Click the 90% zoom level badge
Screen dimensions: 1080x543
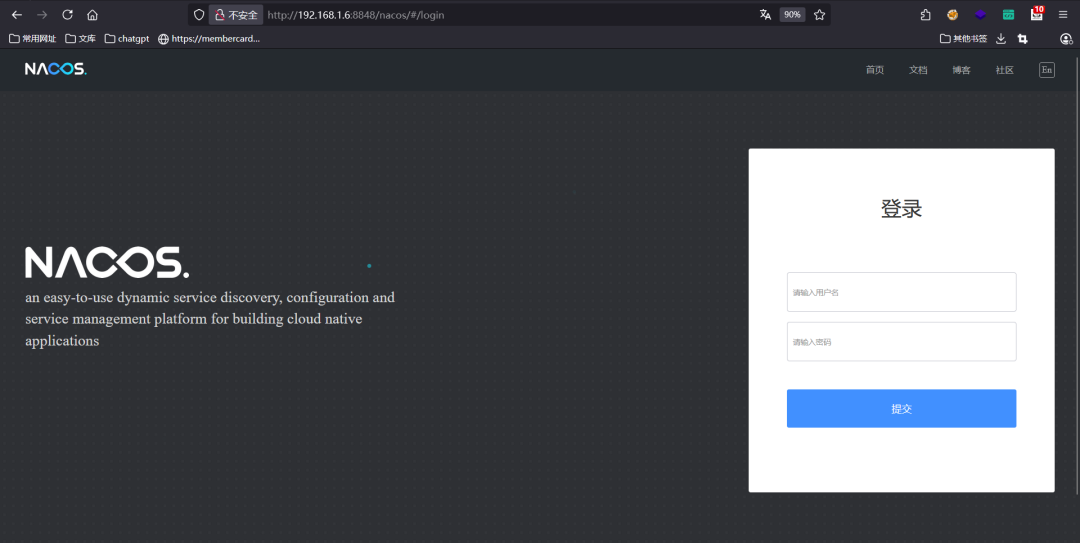click(792, 14)
